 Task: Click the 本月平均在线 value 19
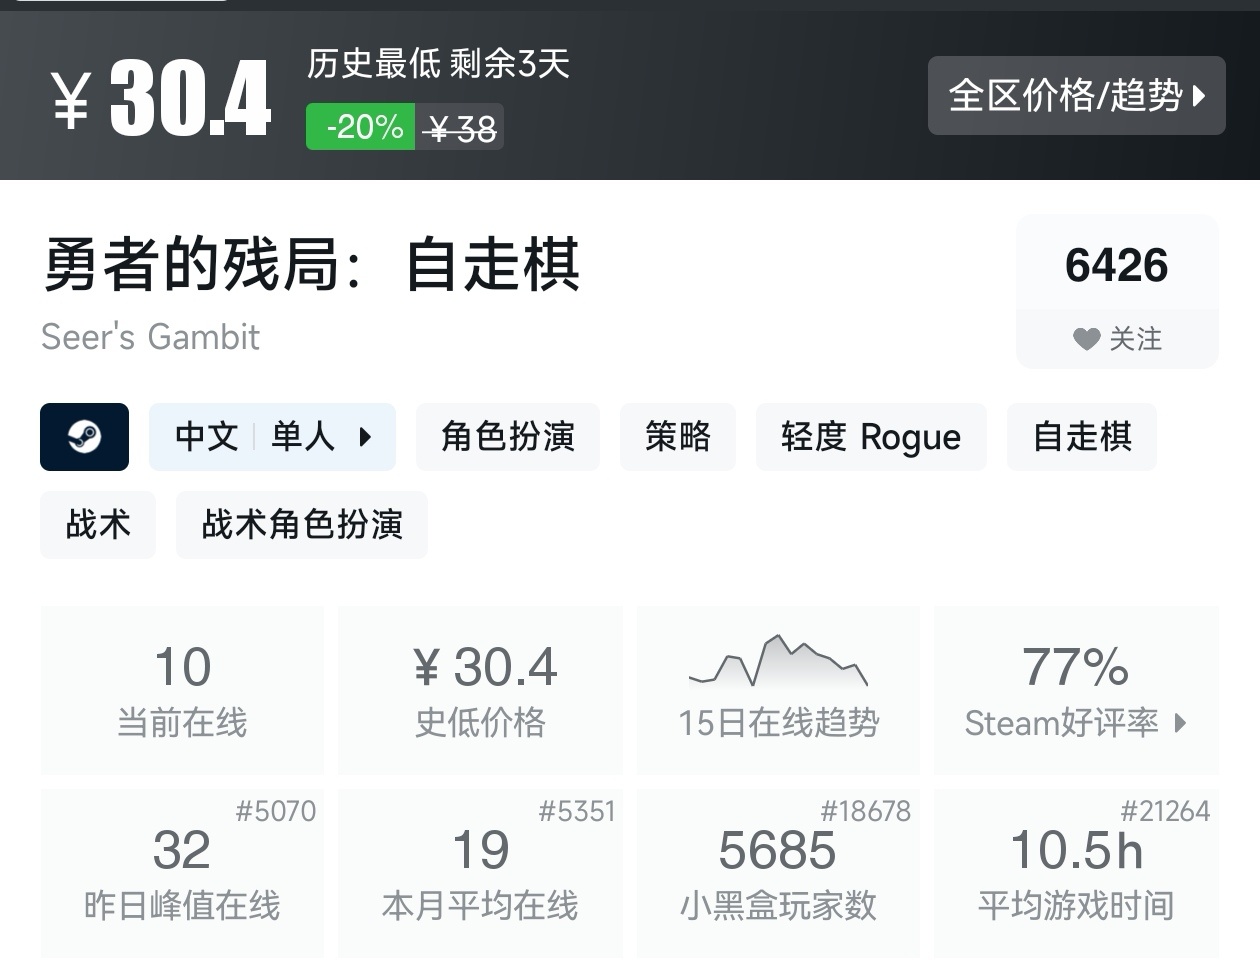481,850
